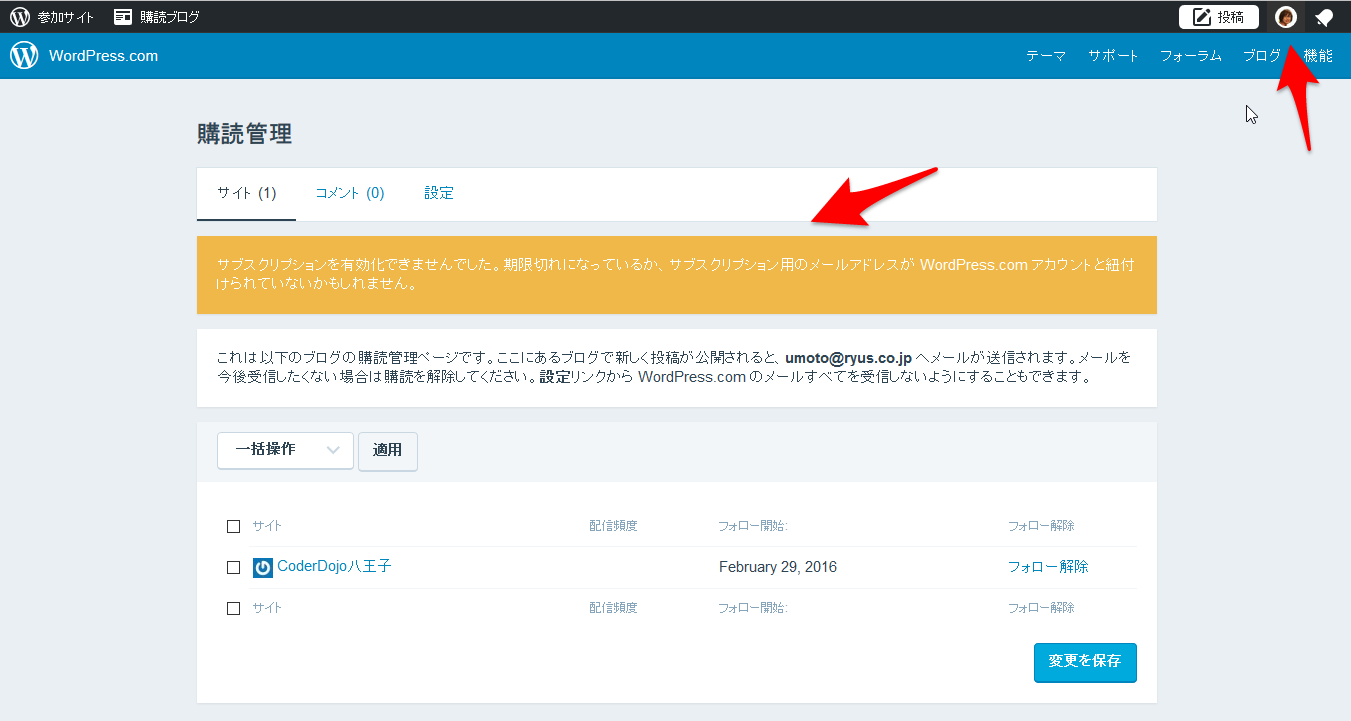Click the 変更を保存 button

tap(1085, 662)
